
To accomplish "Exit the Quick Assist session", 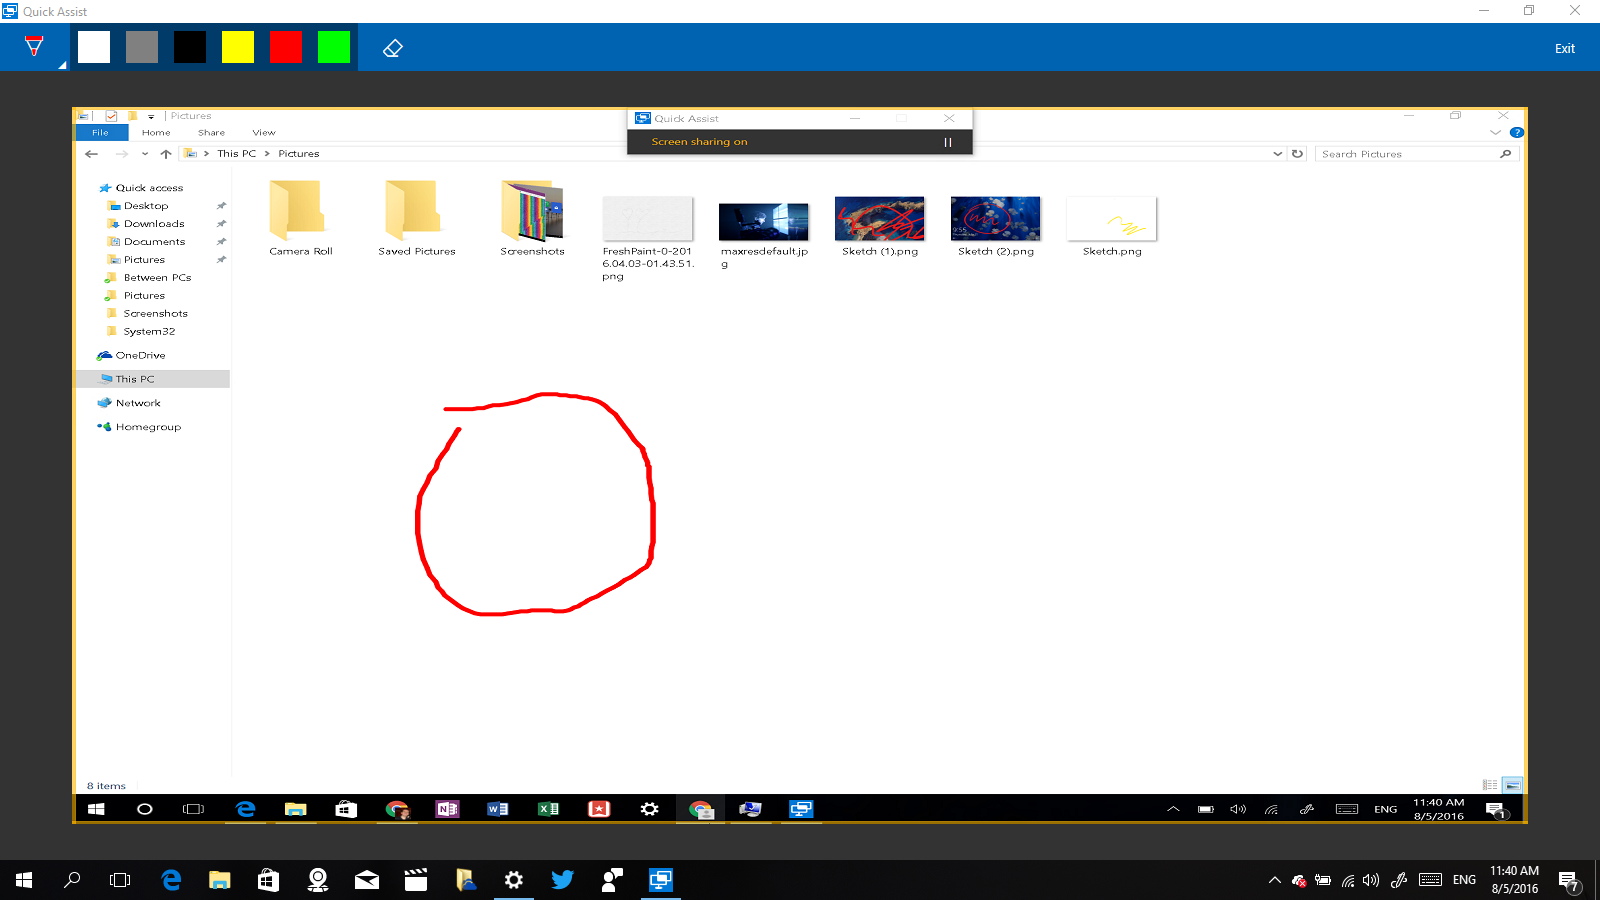I will coord(1563,47).
